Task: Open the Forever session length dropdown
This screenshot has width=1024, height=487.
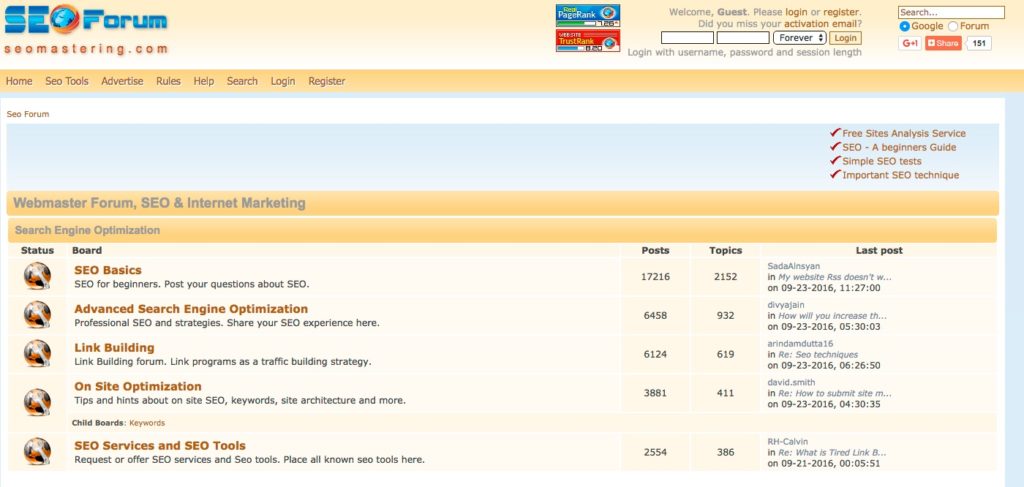Action: 800,38
